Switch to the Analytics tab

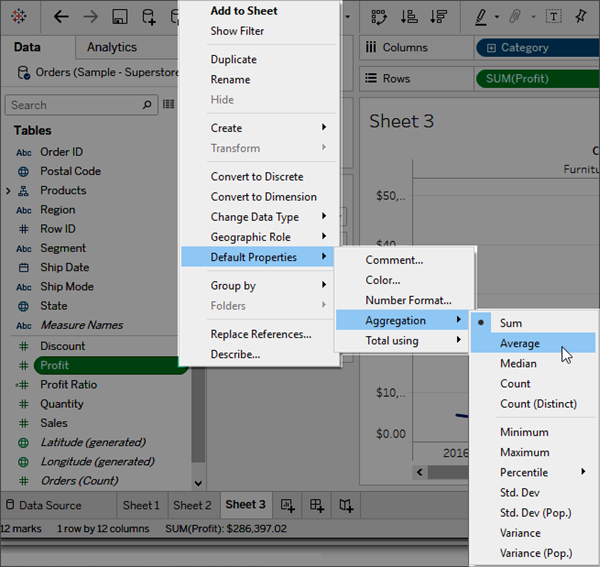112,47
